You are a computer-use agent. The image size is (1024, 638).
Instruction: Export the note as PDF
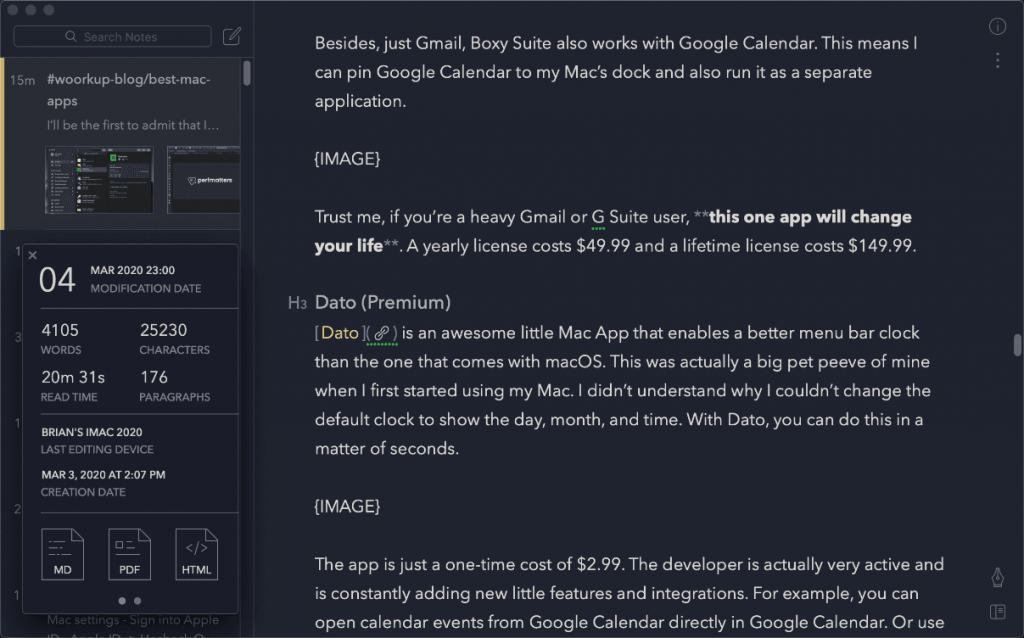(x=129, y=554)
